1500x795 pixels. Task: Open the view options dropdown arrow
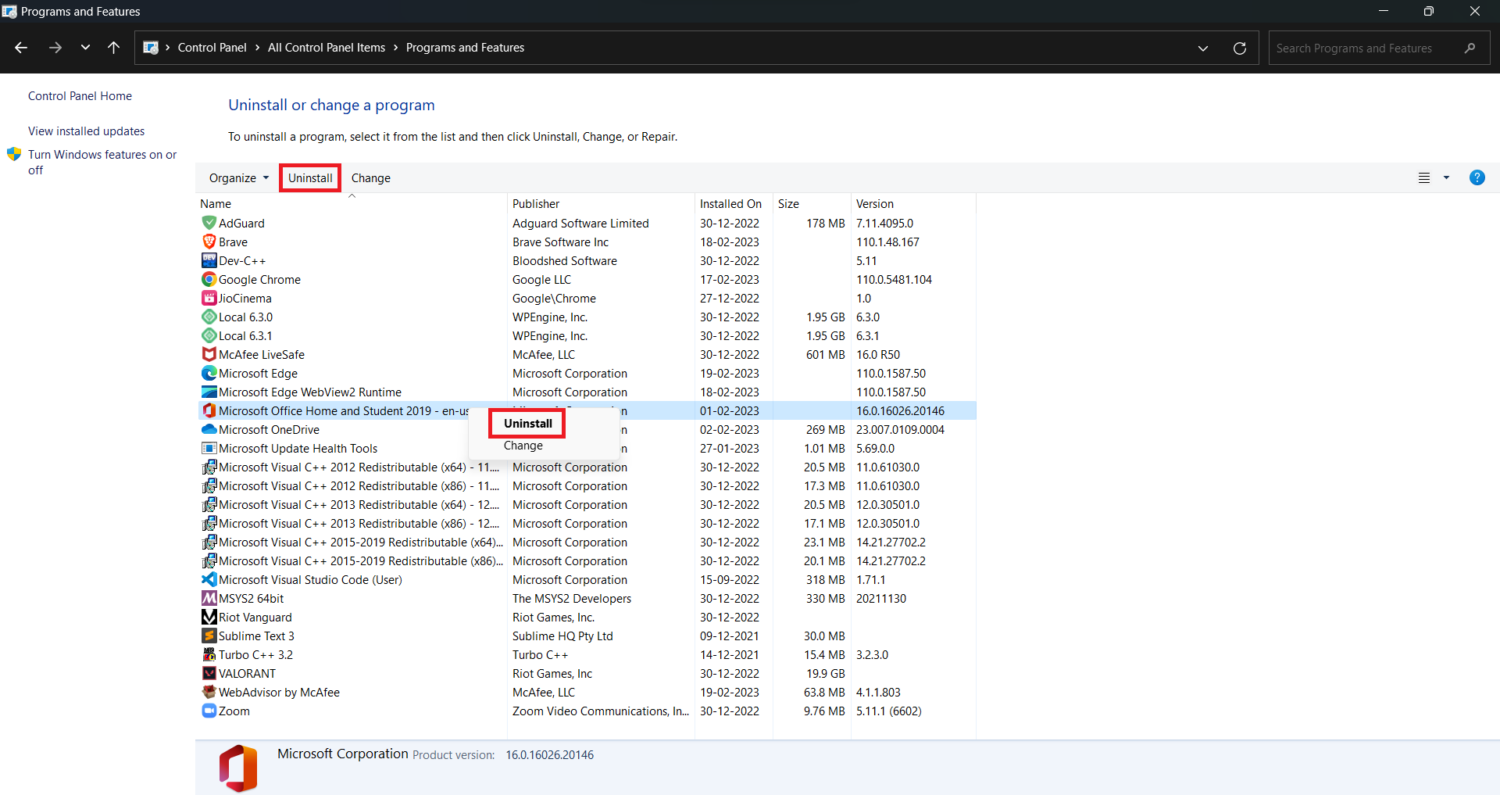pos(1446,178)
